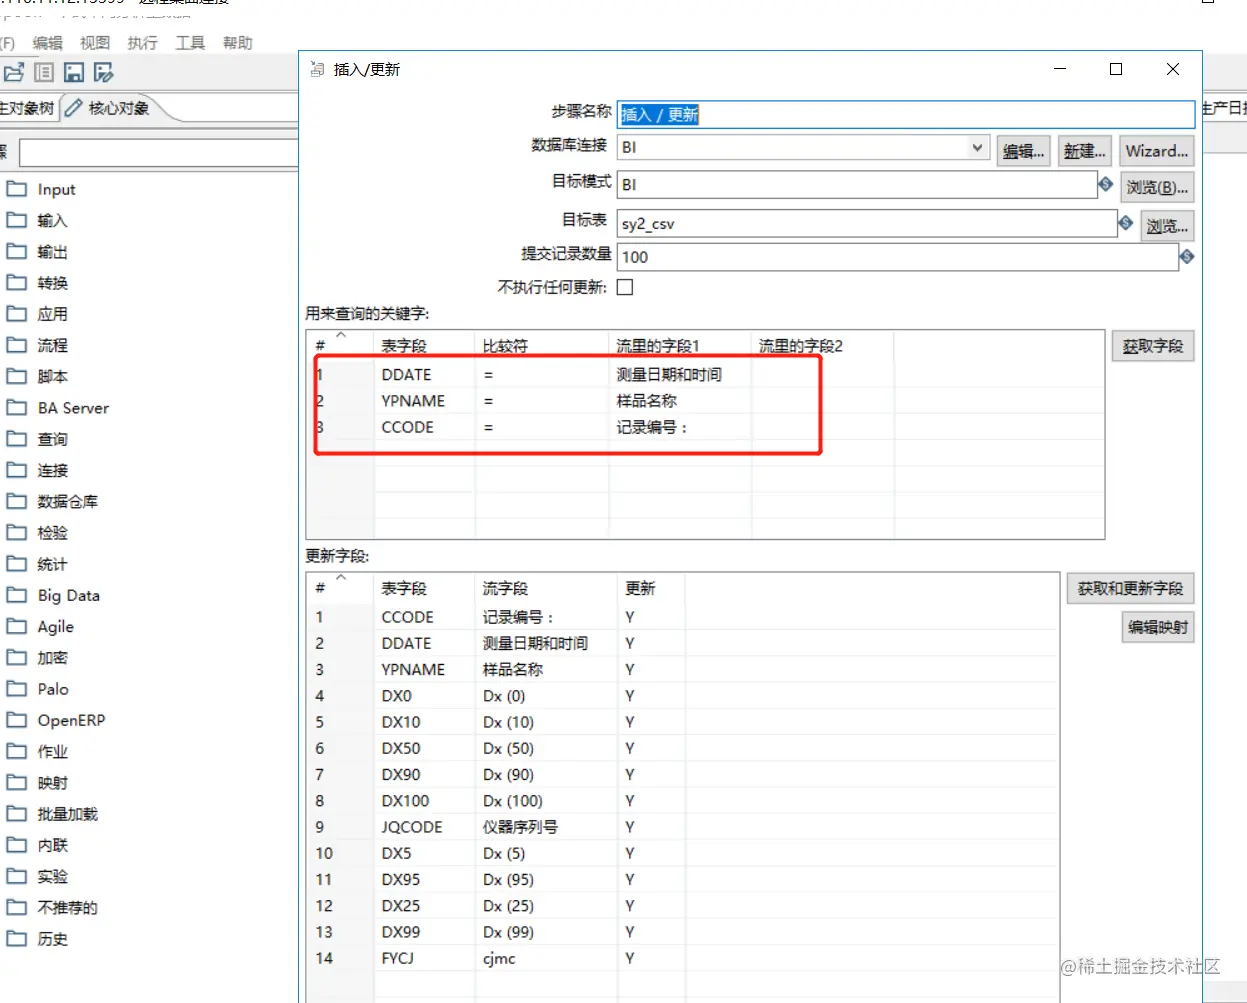1247x1003 pixels.
Task: Open the 输出 folder icon
Action: coord(16,251)
